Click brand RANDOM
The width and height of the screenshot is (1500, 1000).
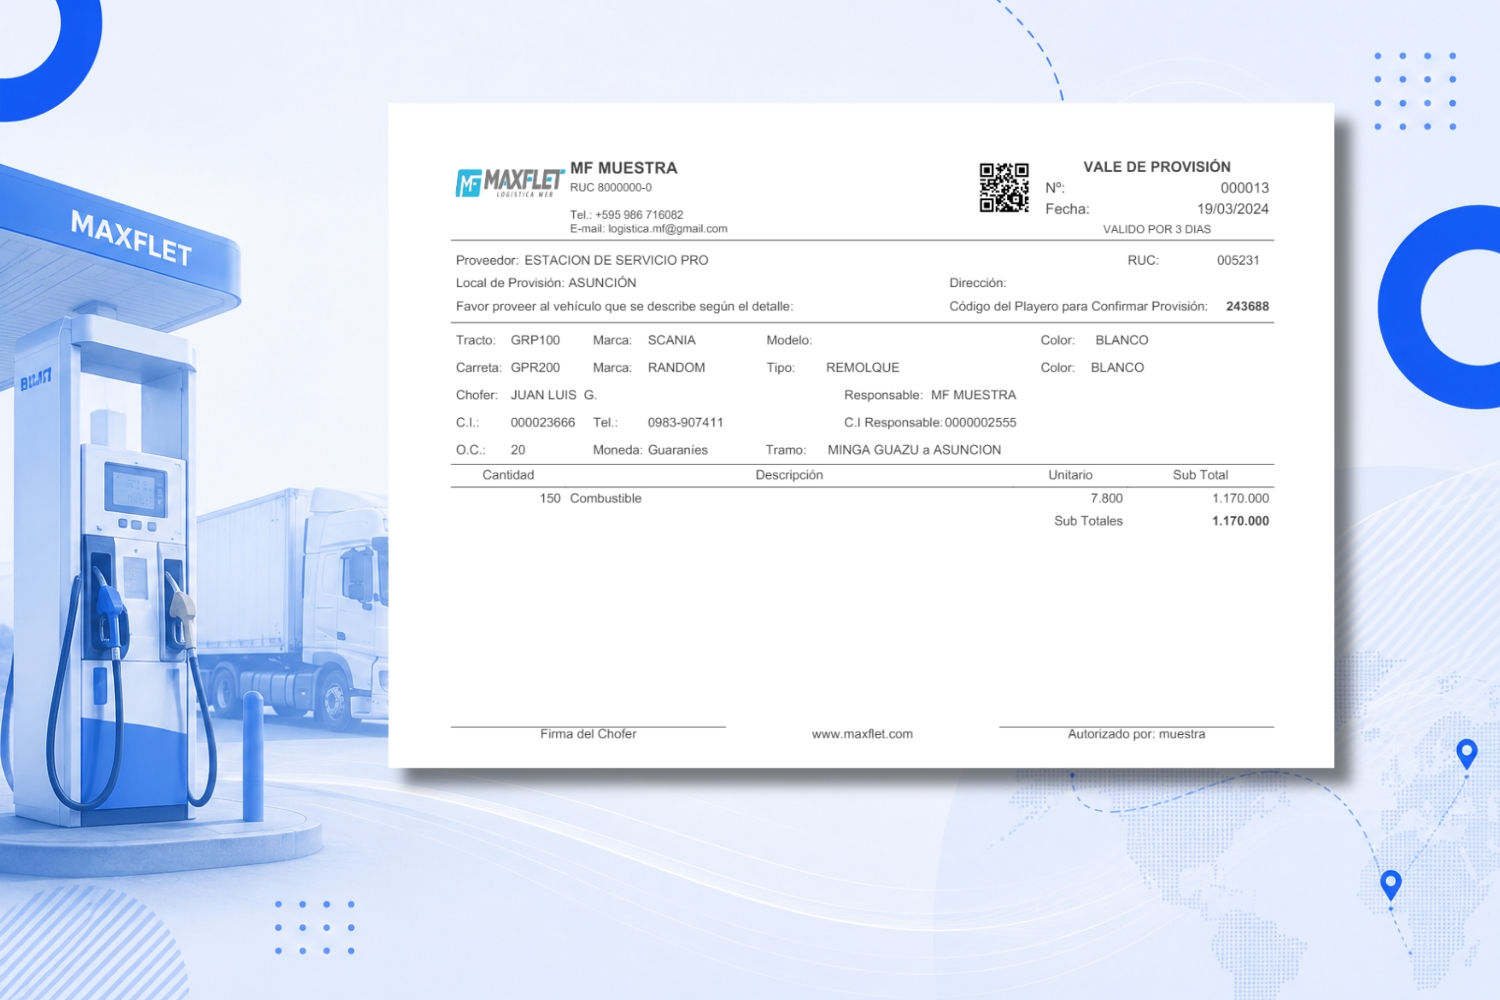(676, 368)
